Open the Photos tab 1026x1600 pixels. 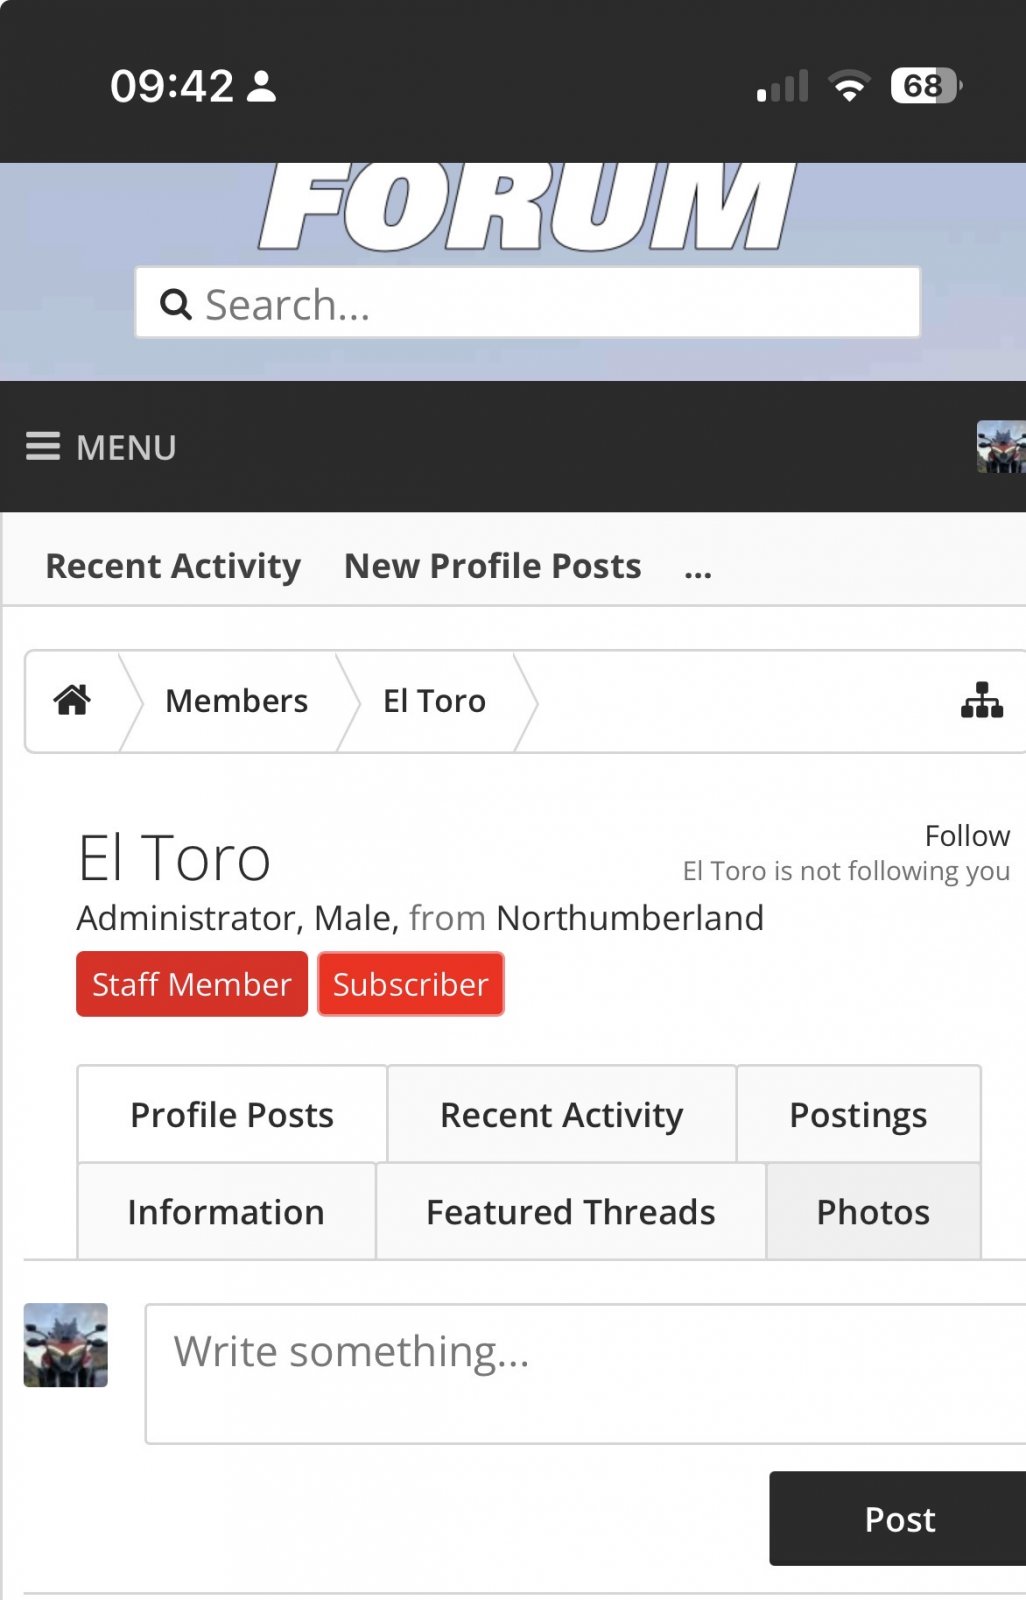pos(873,1212)
